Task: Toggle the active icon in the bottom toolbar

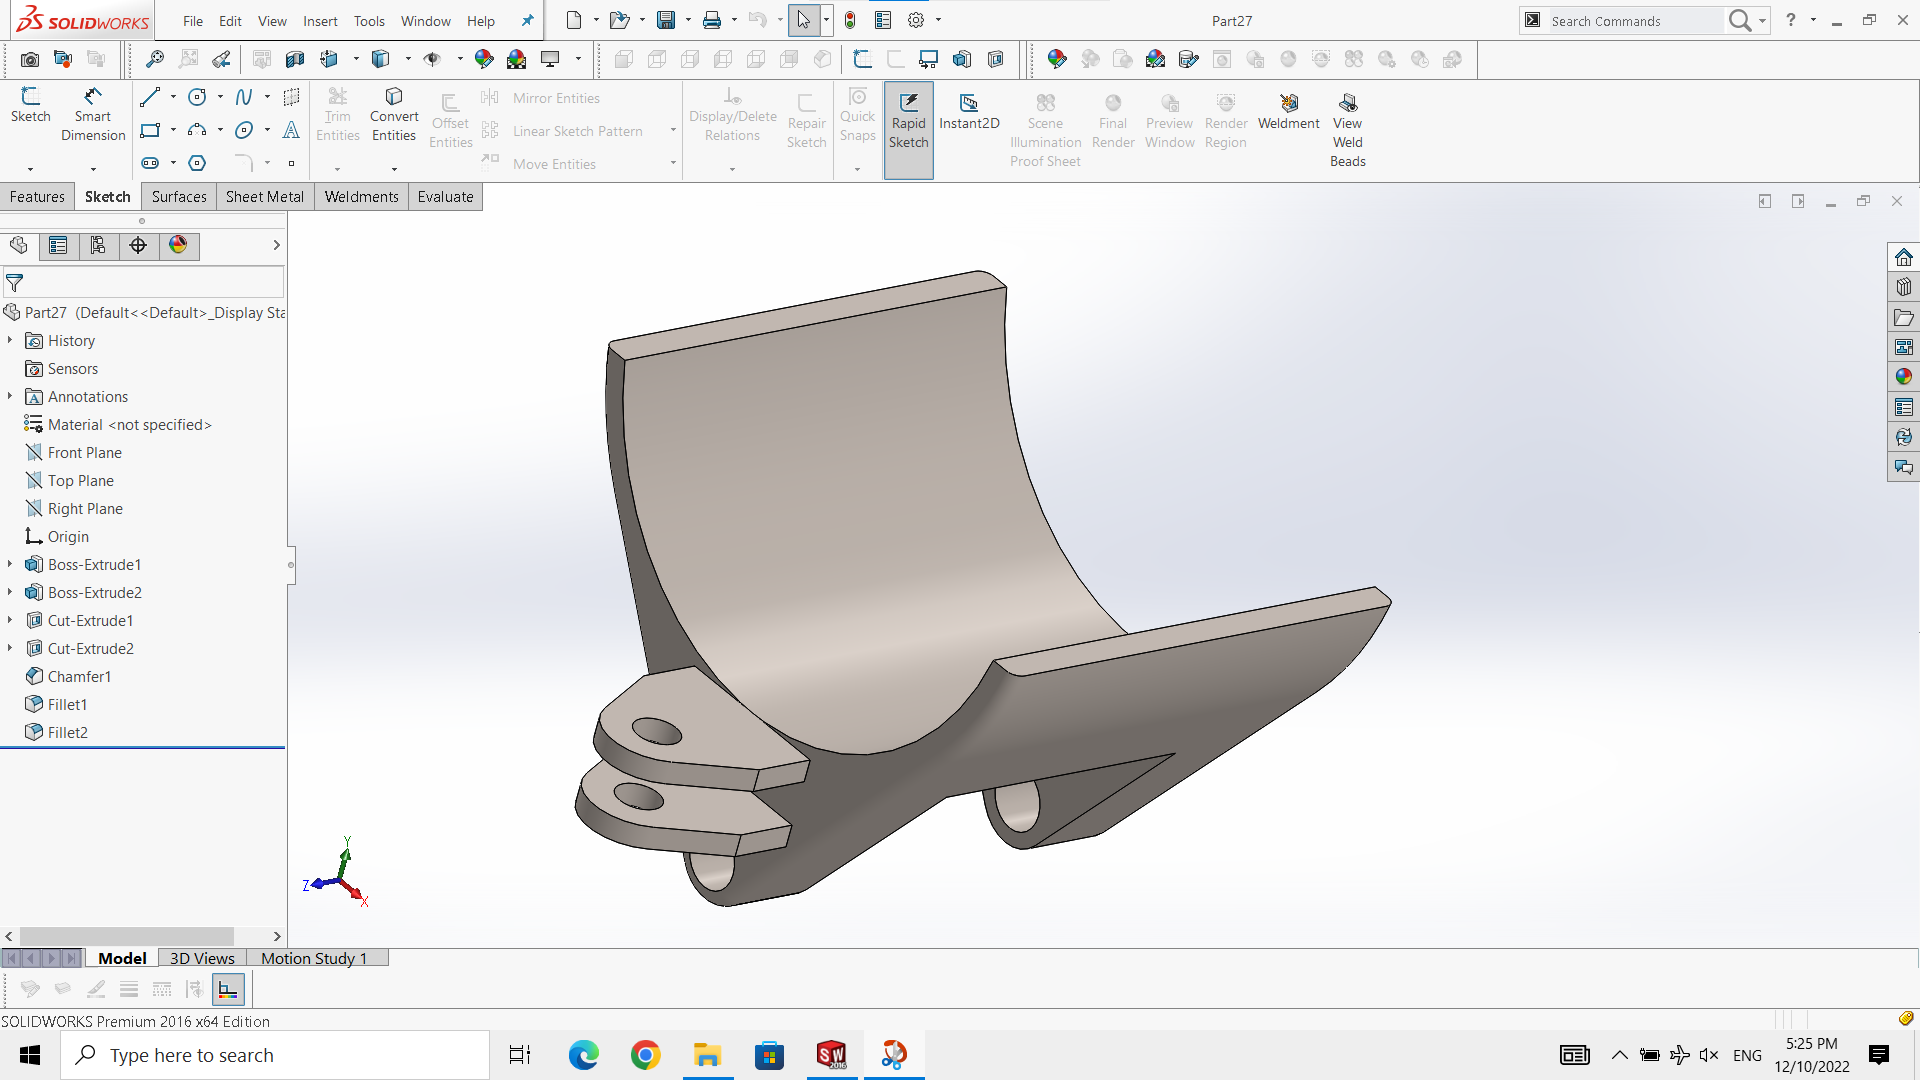Action: 228,989
